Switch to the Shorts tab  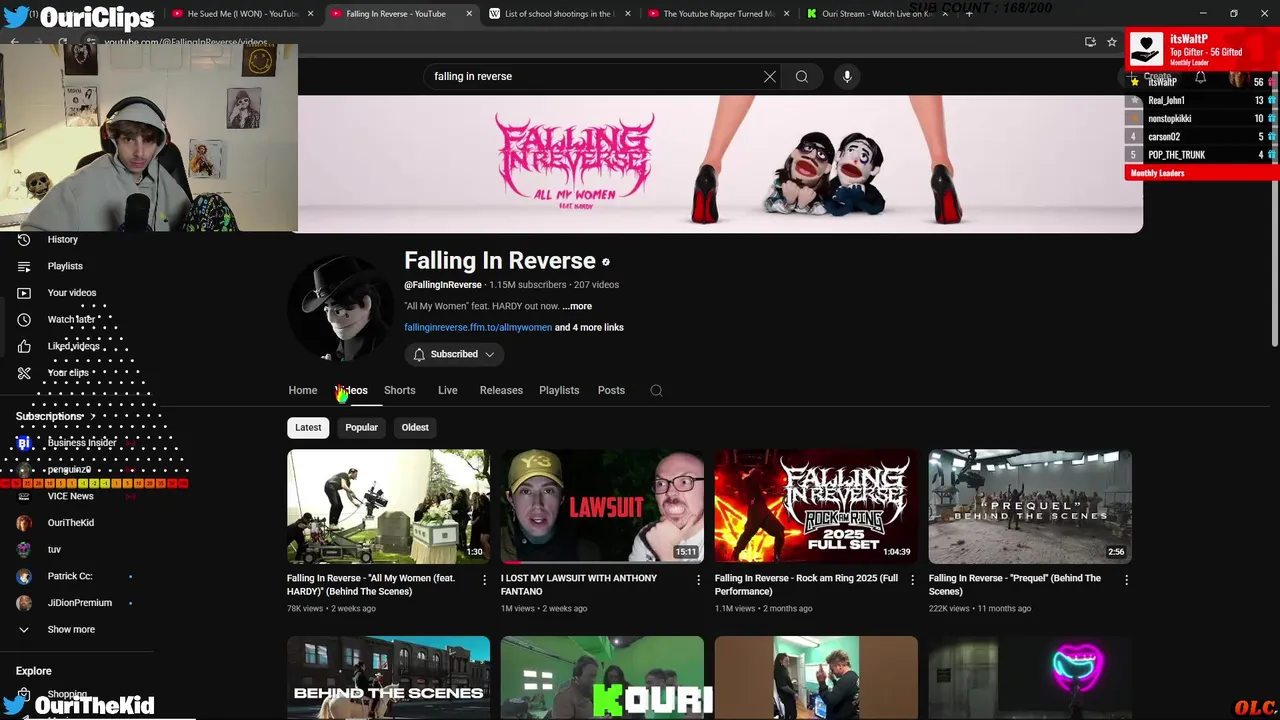click(400, 390)
